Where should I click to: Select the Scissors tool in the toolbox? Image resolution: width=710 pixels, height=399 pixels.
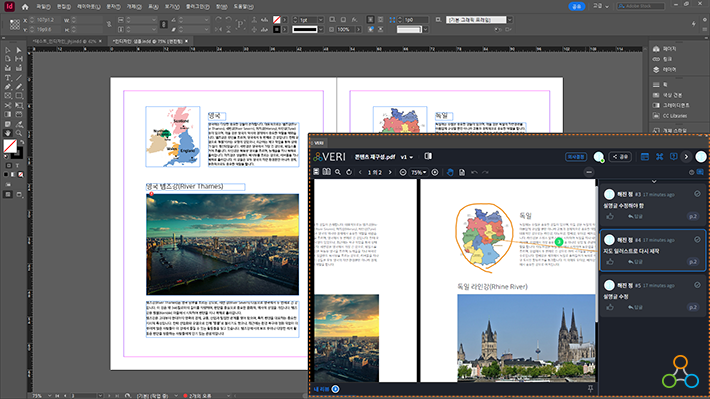(8, 106)
